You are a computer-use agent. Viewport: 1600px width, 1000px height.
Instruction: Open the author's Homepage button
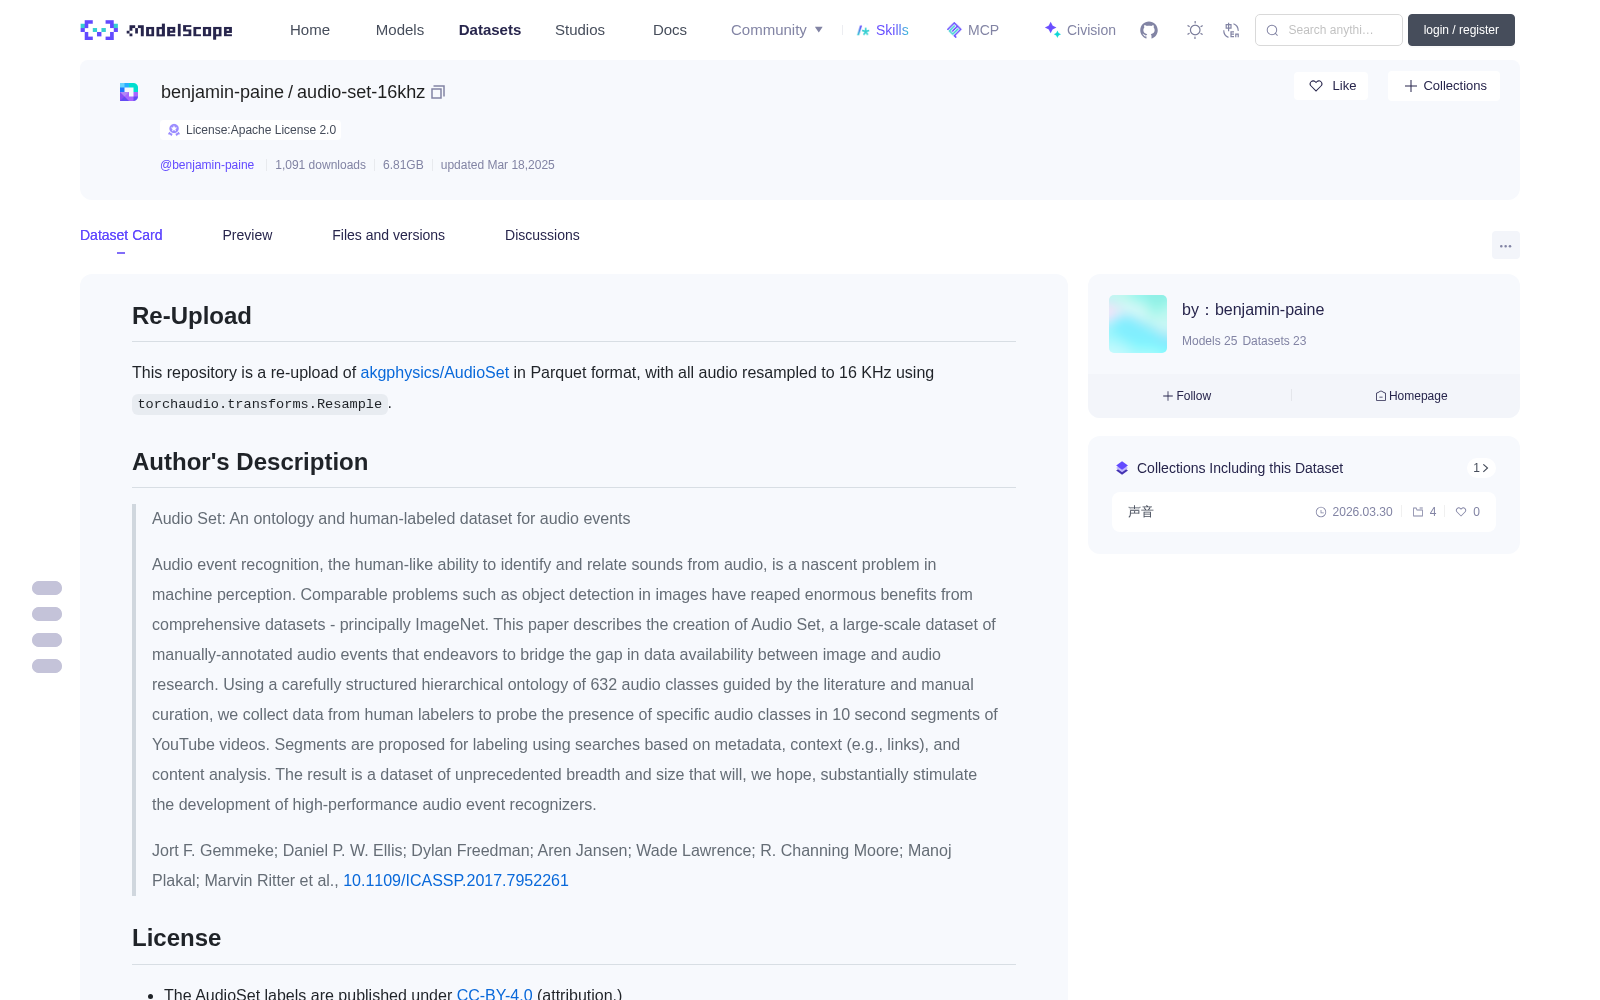click(1411, 396)
